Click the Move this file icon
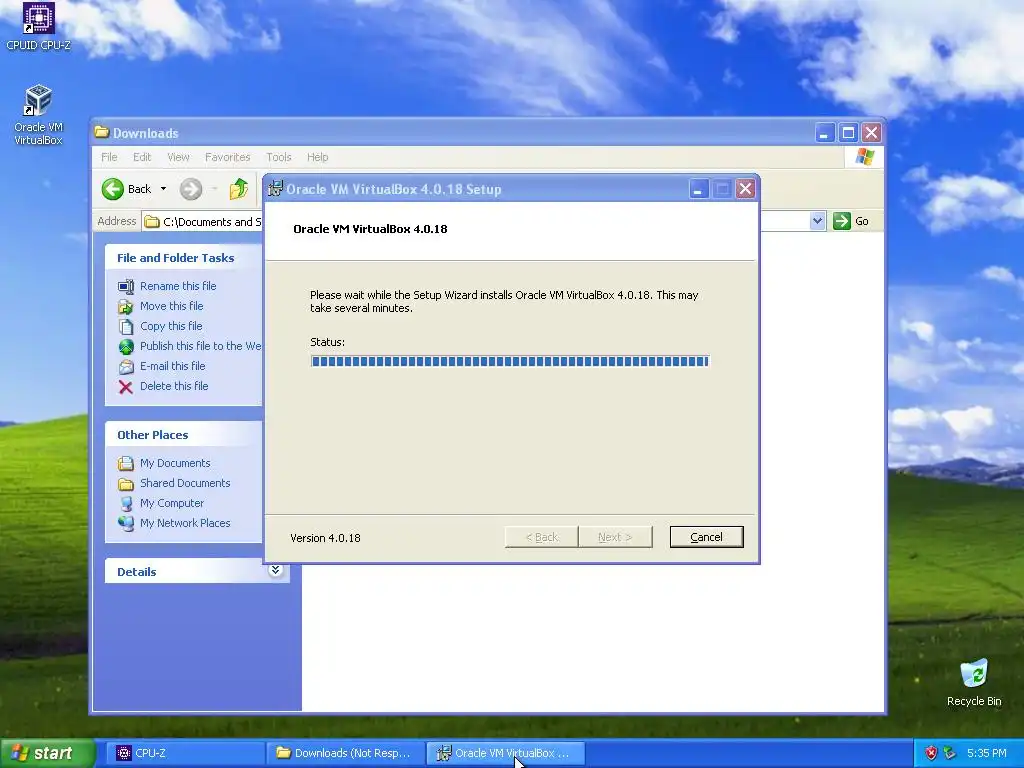This screenshot has width=1024, height=768. point(125,306)
